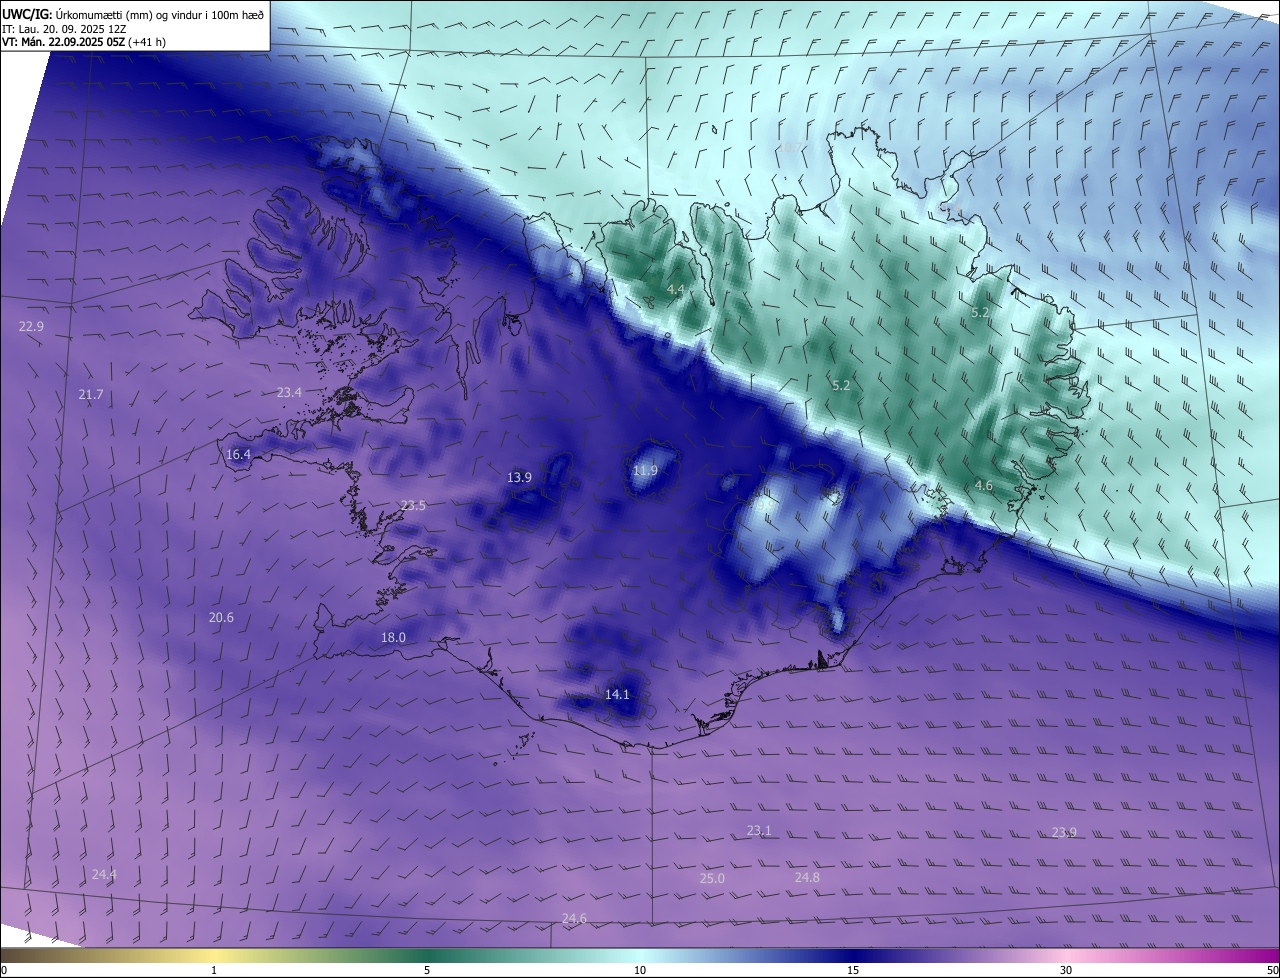Click the 23.5 value label
The image size is (1280, 978).
pyautogui.click(x=413, y=506)
